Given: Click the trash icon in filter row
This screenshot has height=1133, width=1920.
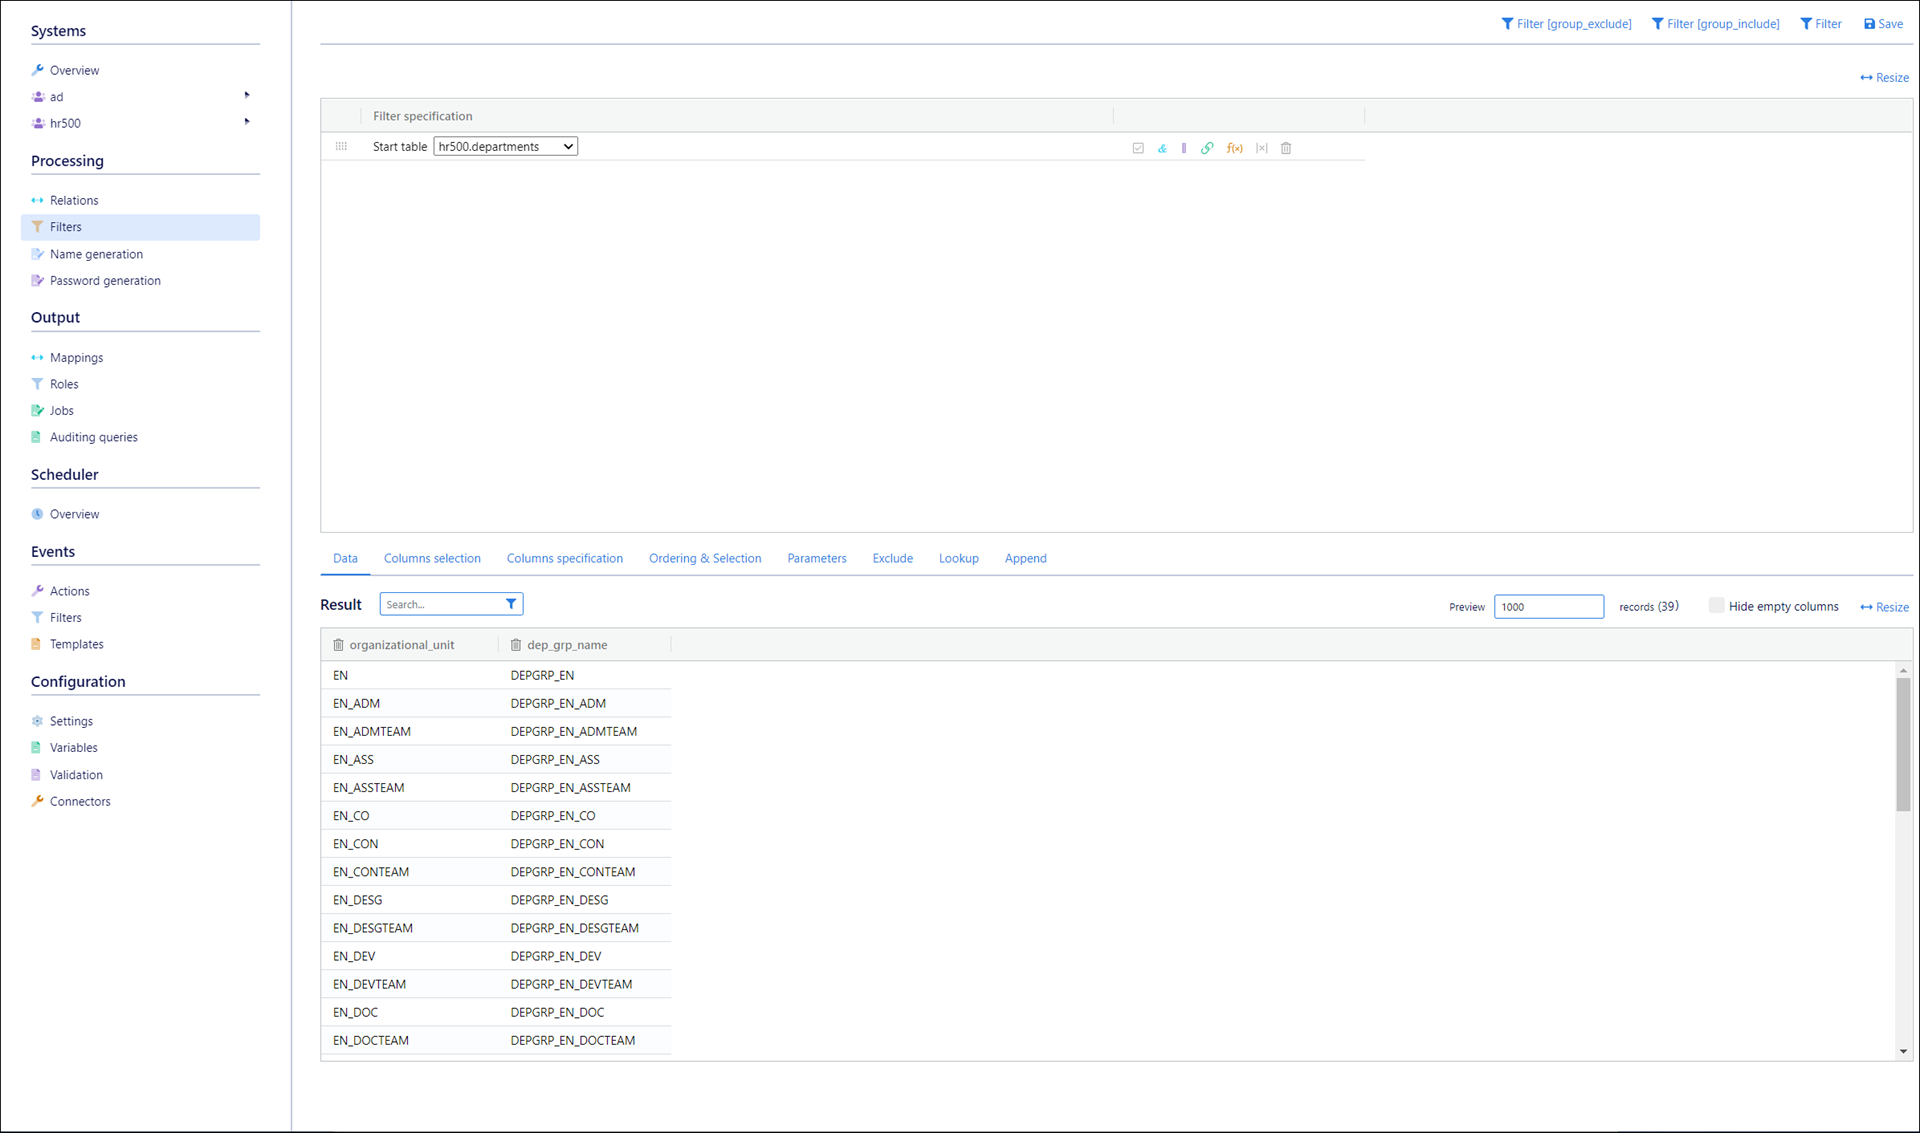Looking at the screenshot, I should [x=1286, y=148].
